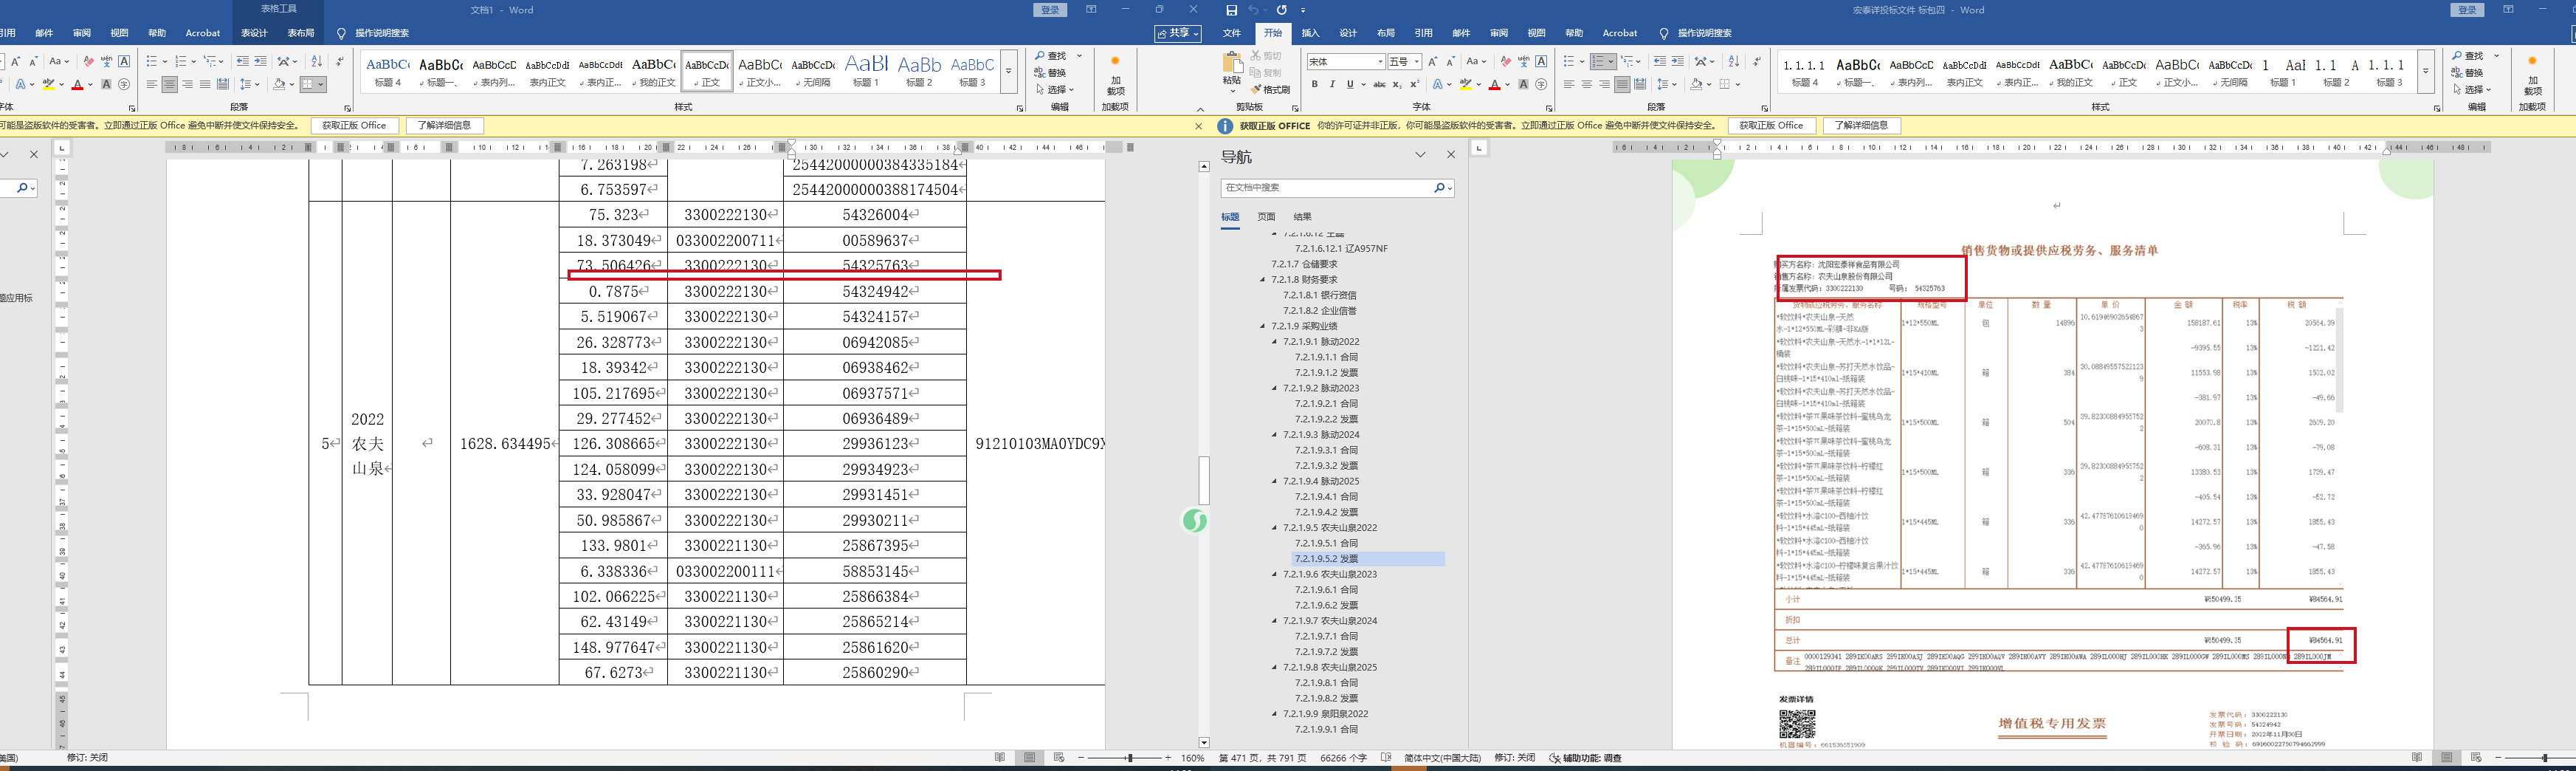Collapse the 7.2.1.8 财务要求 heading

[x=1263, y=280]
